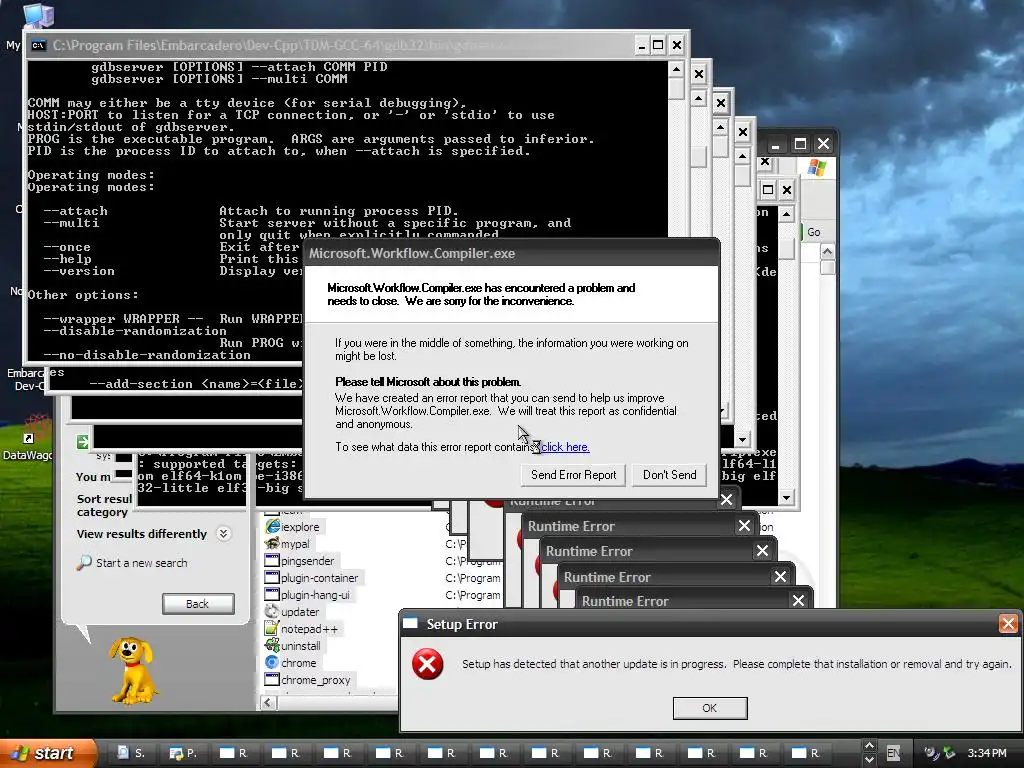Select the notepad++ file icon
This screenshot has width=1024, height=768.
pyautogui.click(x=272, y=628)
